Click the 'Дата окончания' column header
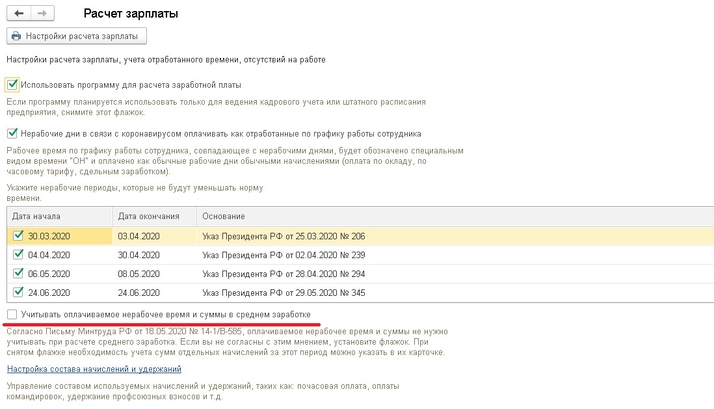The width and height of the screenshot is (714, 409). [148, 216]
